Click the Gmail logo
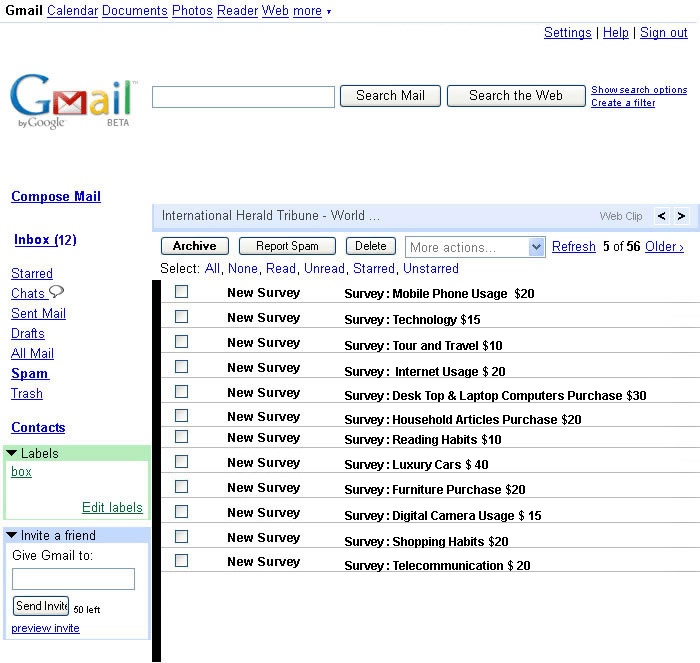The image size is (700, 663). click(x=72, y=100)
